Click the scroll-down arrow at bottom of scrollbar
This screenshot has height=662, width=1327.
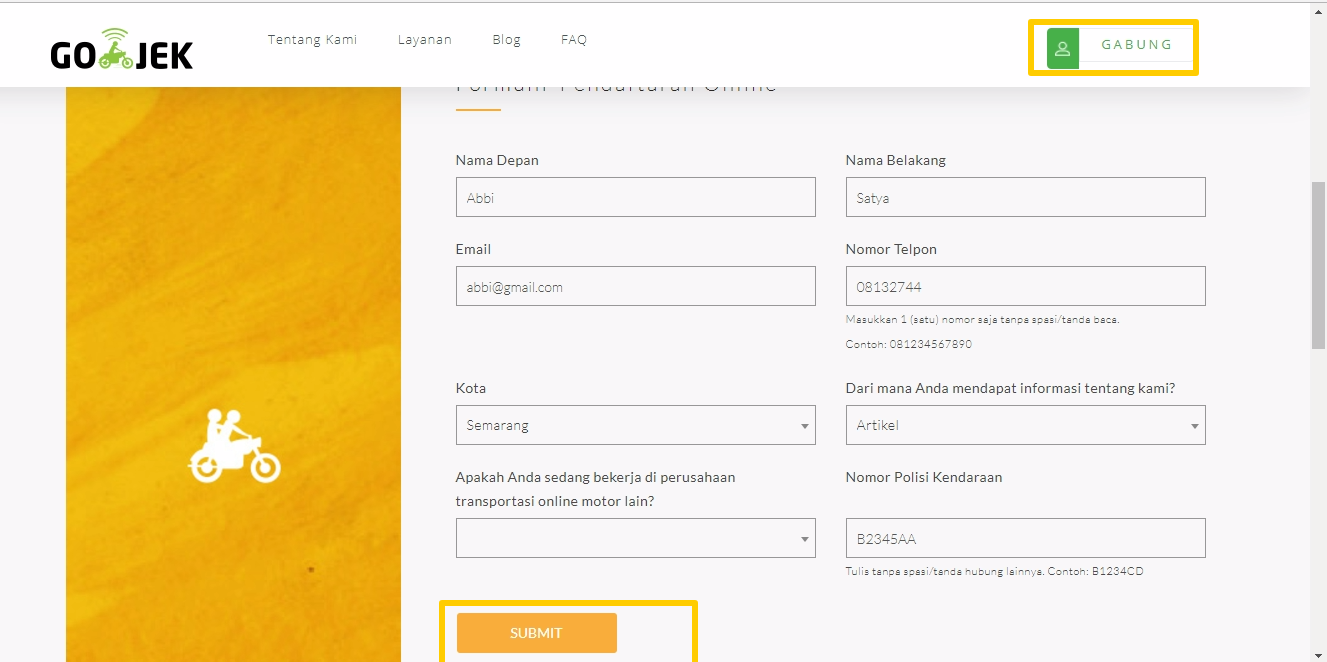coord(1317,653)
